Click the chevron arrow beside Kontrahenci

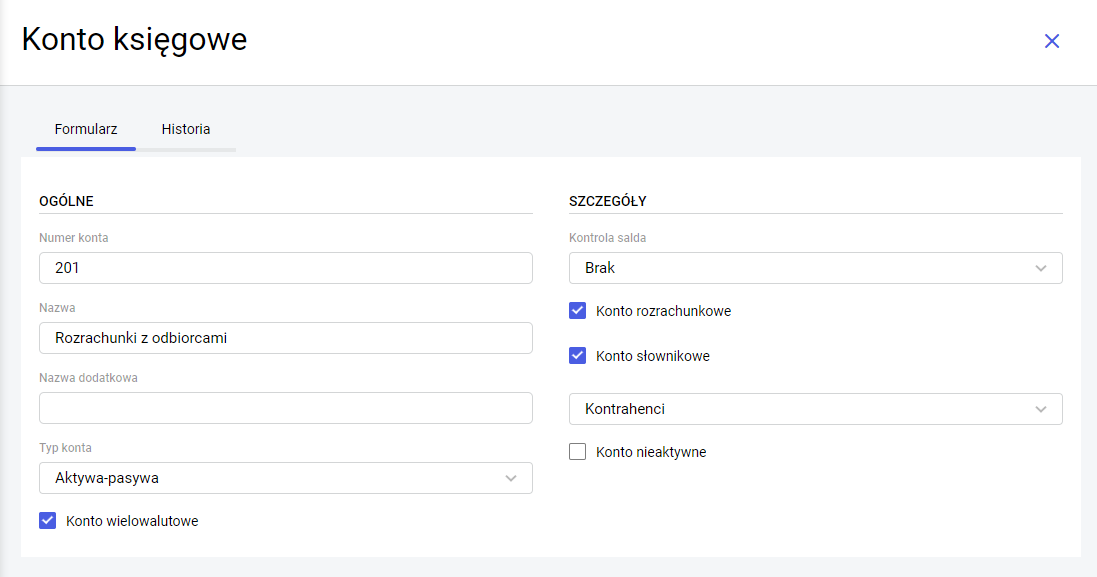[x=1041, y=409]
